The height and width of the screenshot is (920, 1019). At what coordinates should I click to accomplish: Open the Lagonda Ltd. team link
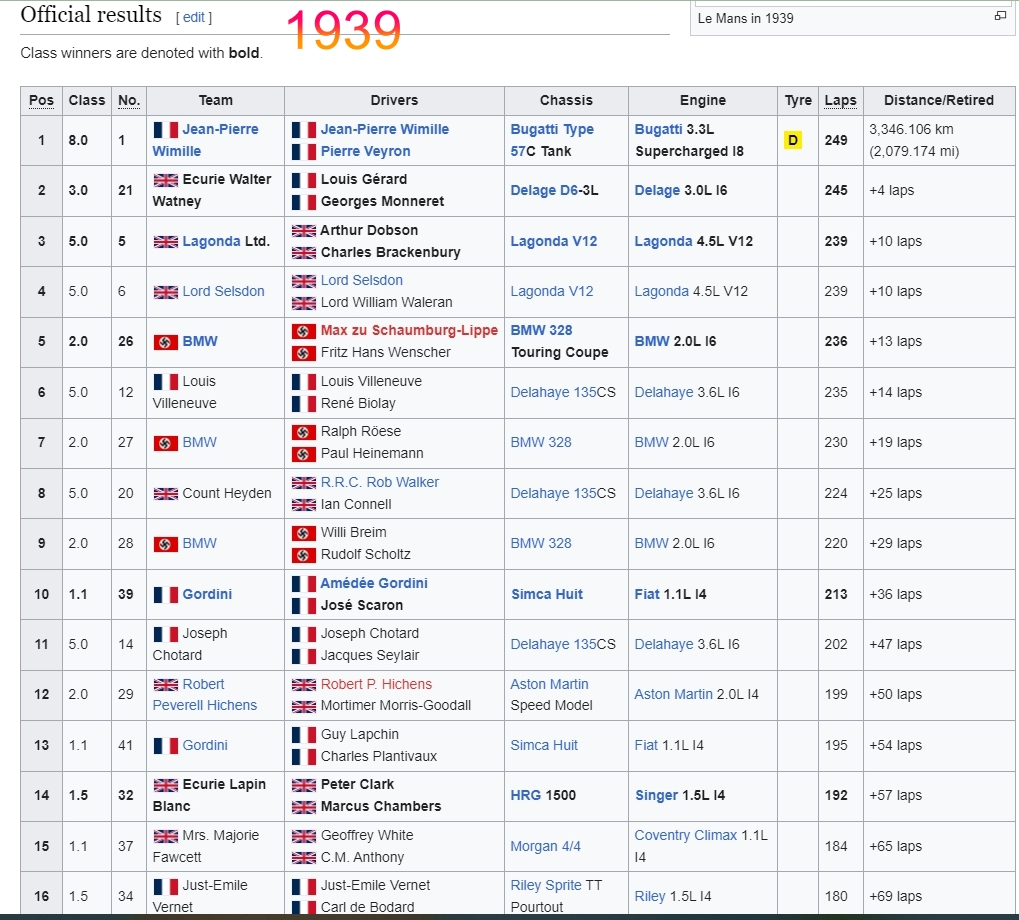[211, 242]
